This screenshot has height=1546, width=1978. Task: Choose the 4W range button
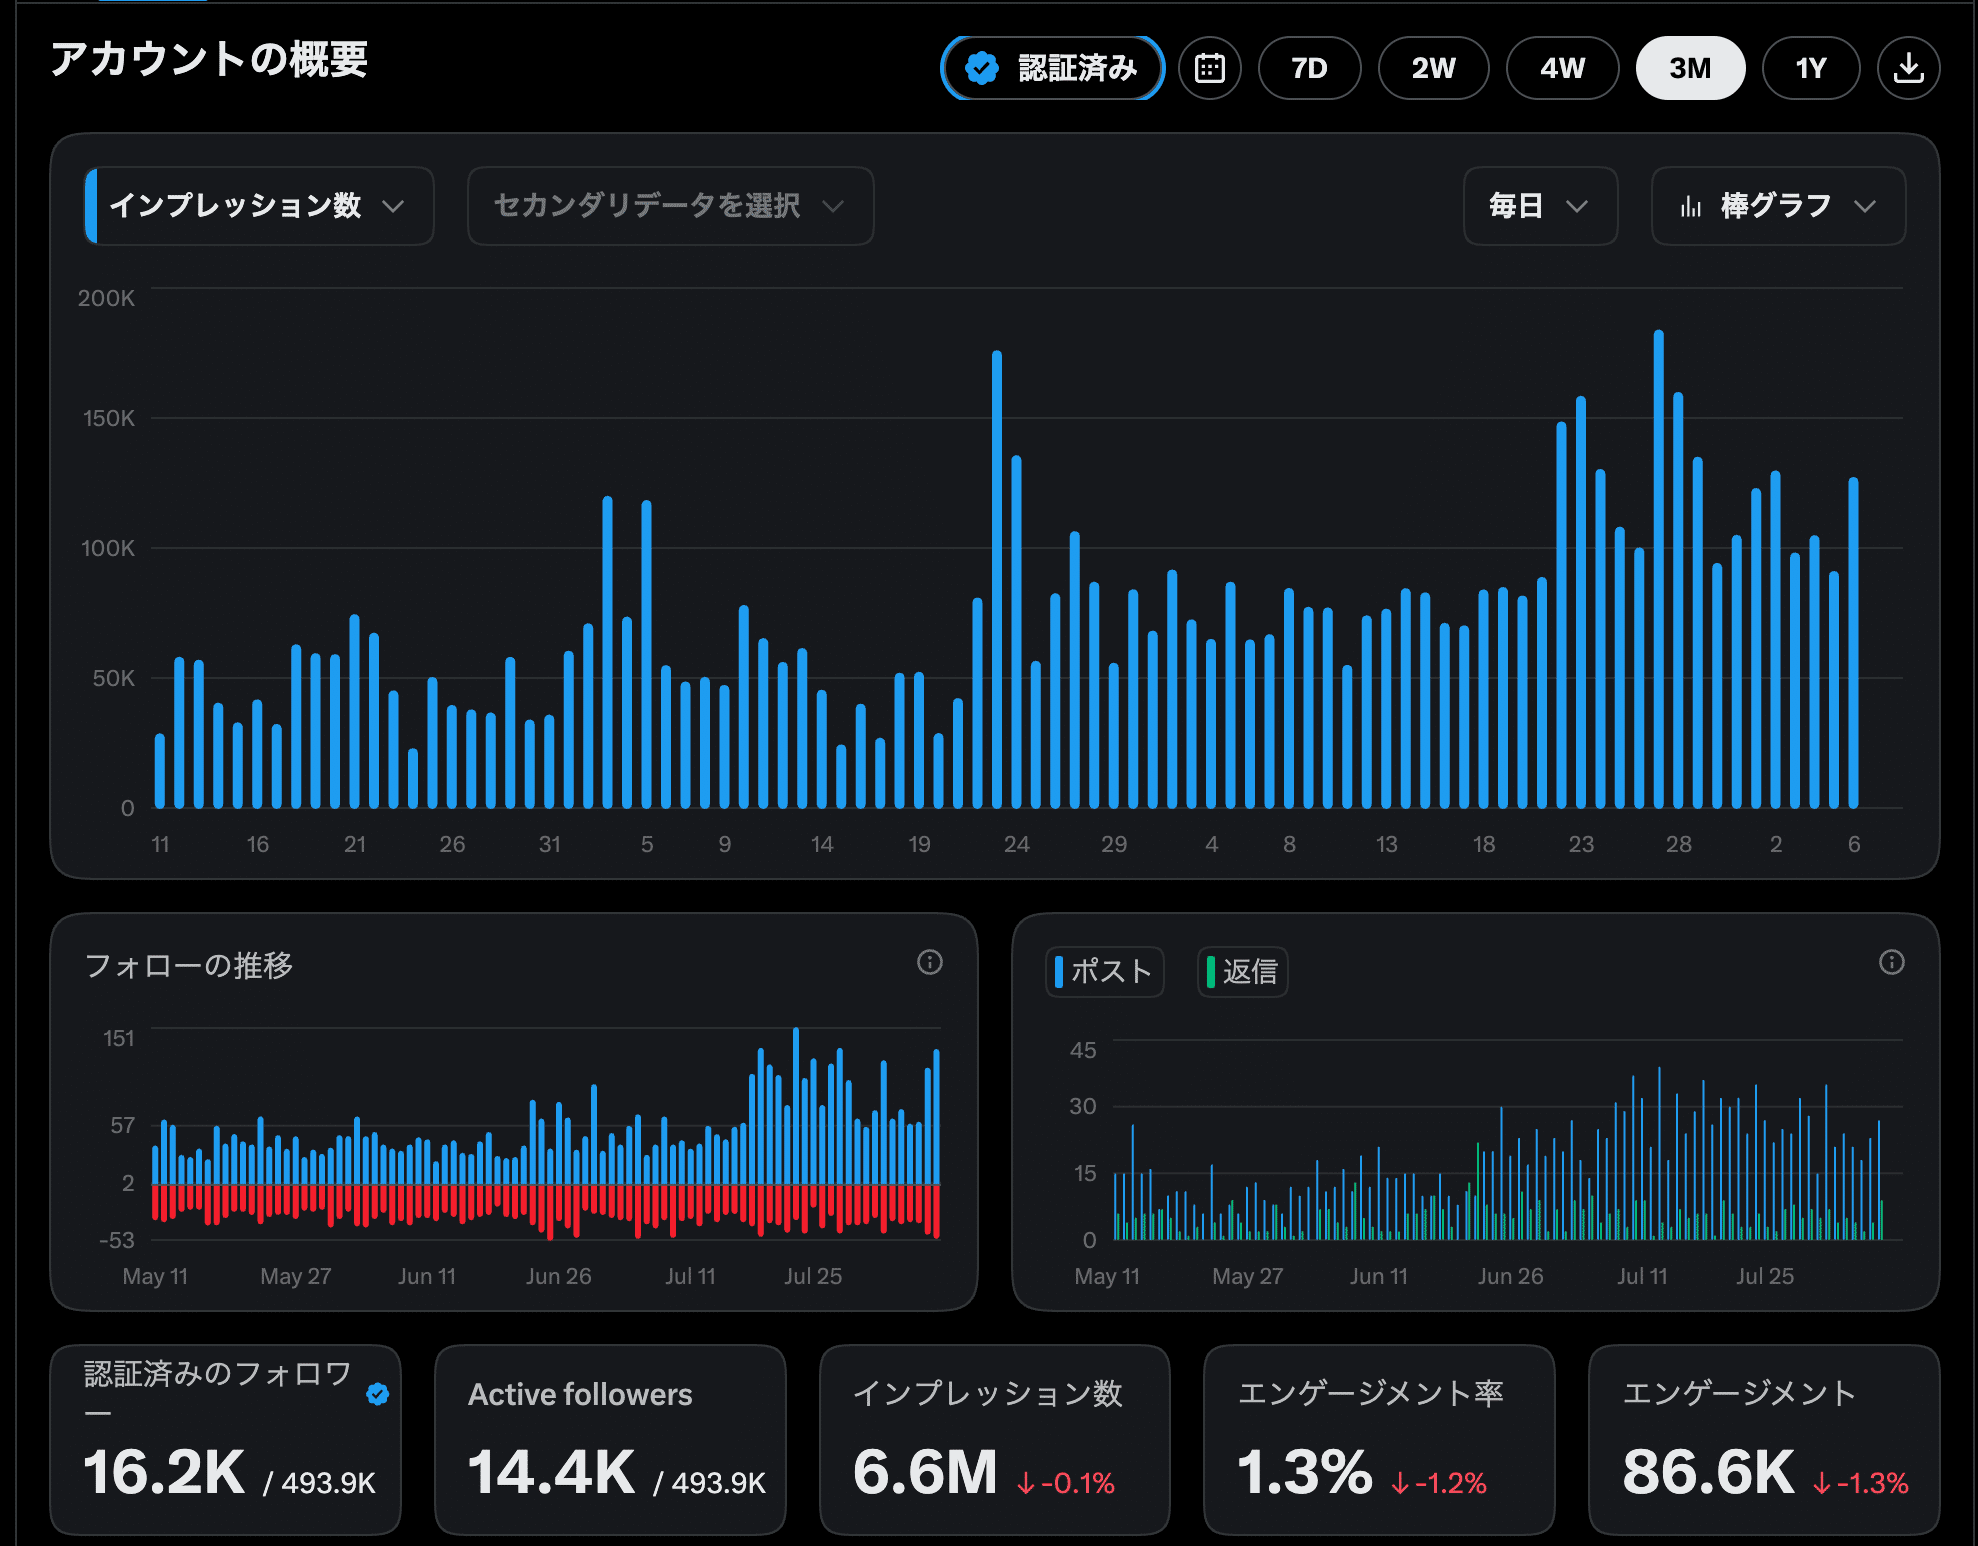1562,68
